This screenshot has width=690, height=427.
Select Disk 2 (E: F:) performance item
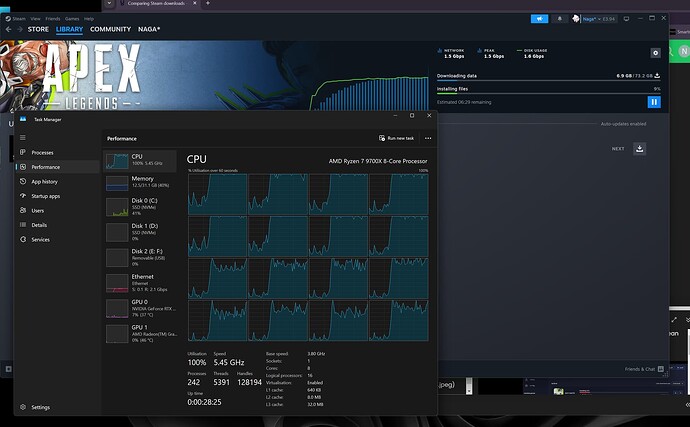[140, 258]
